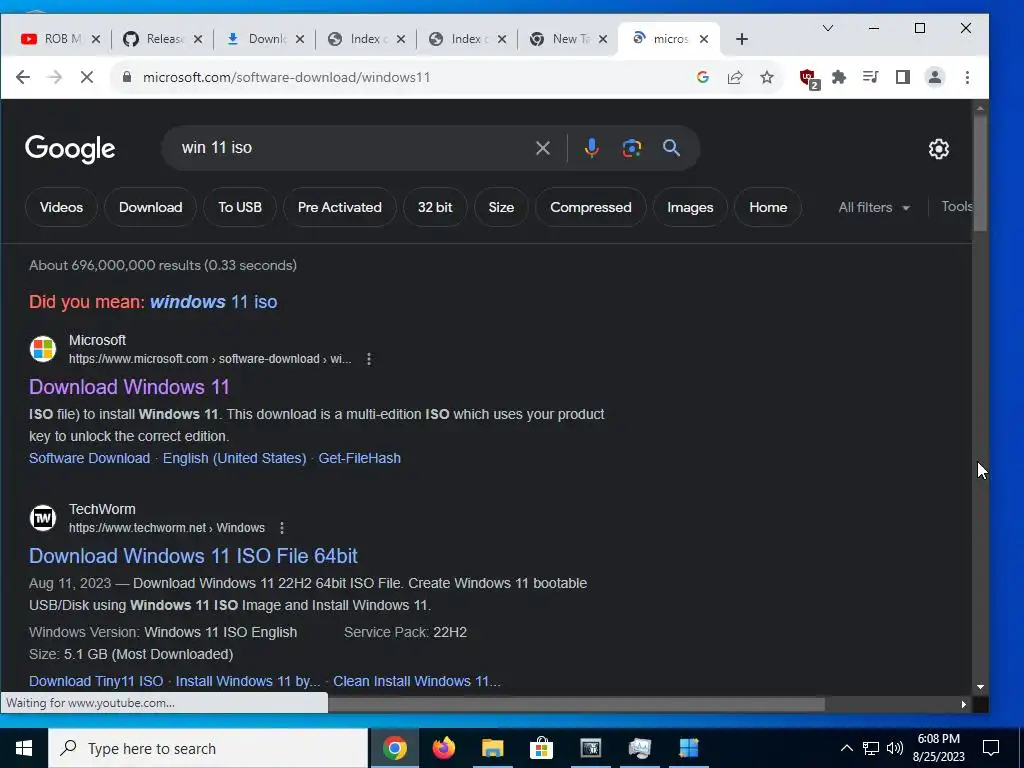View site information lock icon

pos(127,77)
